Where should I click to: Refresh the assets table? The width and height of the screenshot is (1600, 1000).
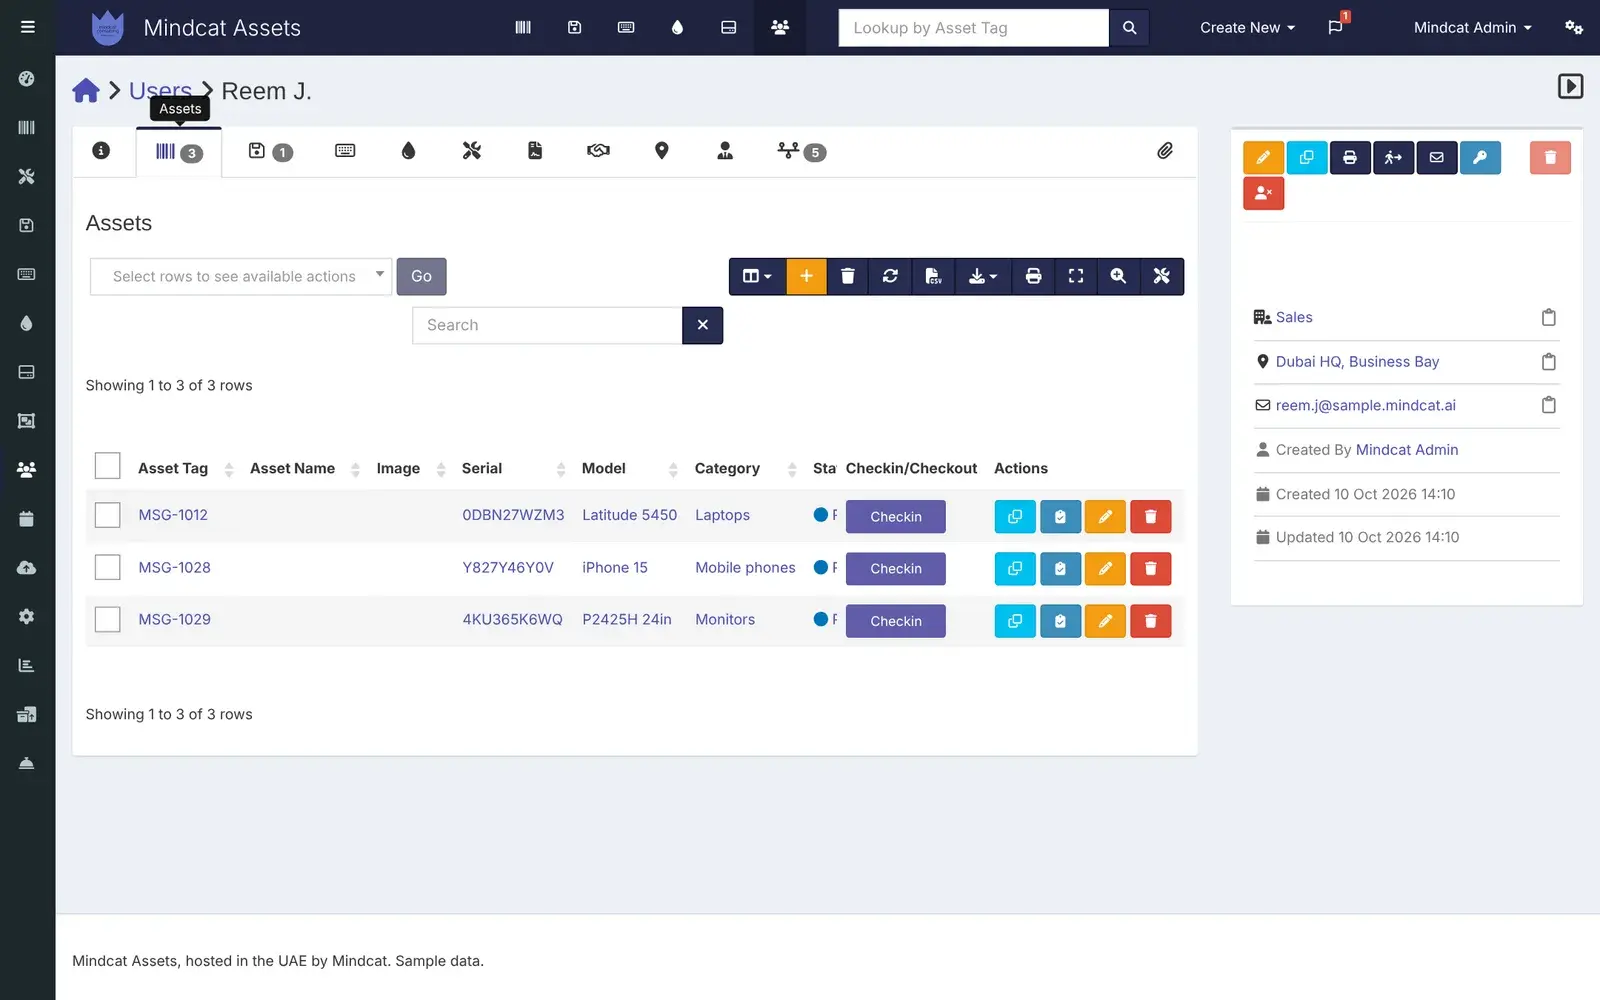[x=890, y=276]
